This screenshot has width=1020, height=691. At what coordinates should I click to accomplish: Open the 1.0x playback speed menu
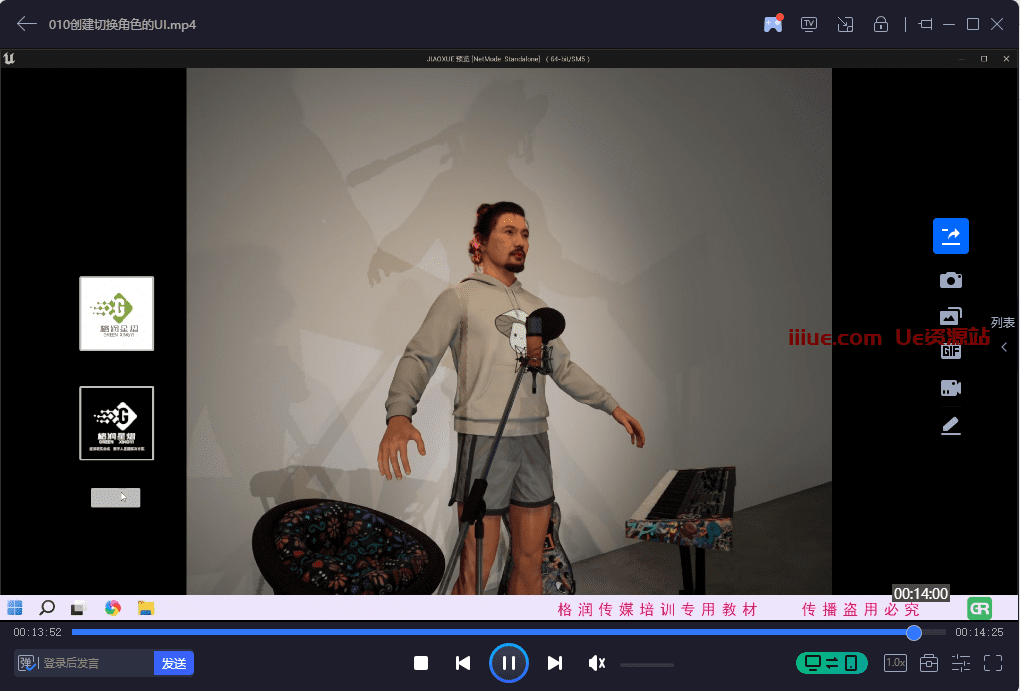(895, 663)
